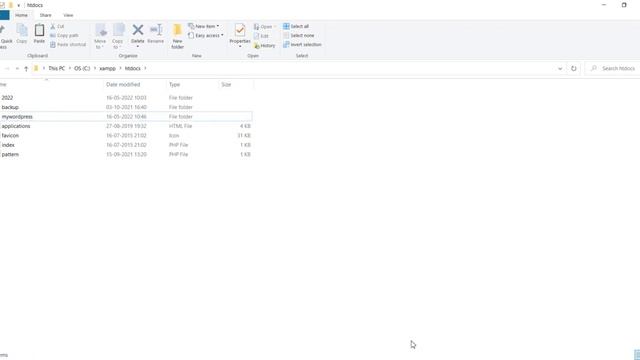Sort by Size column header
Viewport: 640px width, 360px height.
226,84
